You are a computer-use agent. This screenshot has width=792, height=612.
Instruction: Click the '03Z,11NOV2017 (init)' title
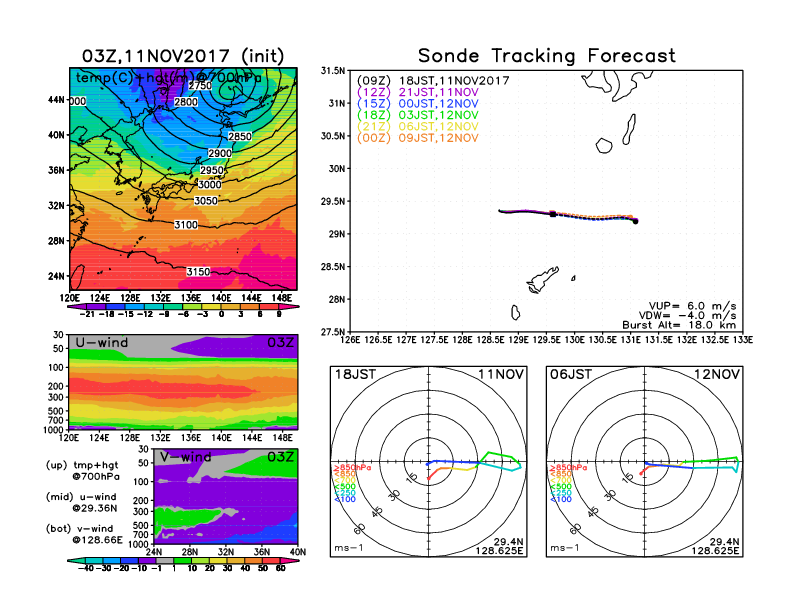coord(183,56)
